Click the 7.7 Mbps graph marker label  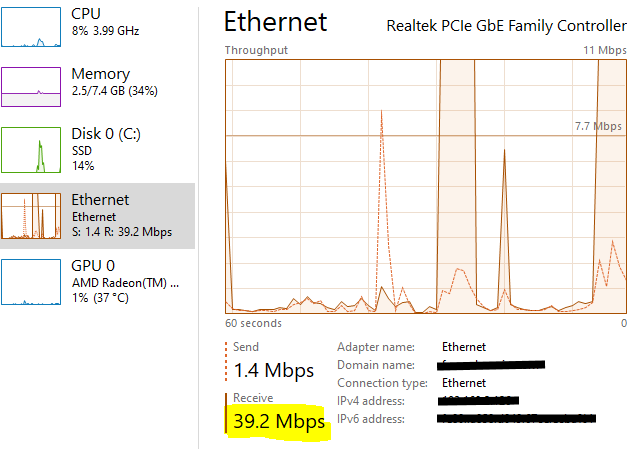tap(597, 126)
